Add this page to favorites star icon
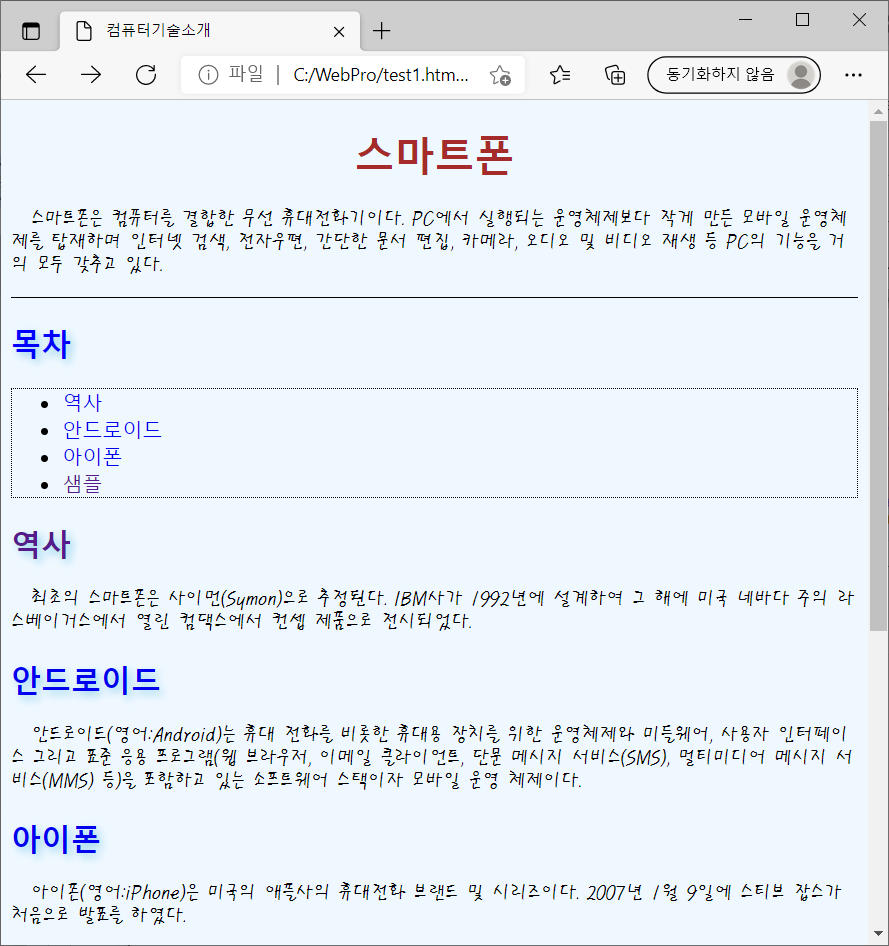Viewport: 889px width, 946px height. coord(500,75)
